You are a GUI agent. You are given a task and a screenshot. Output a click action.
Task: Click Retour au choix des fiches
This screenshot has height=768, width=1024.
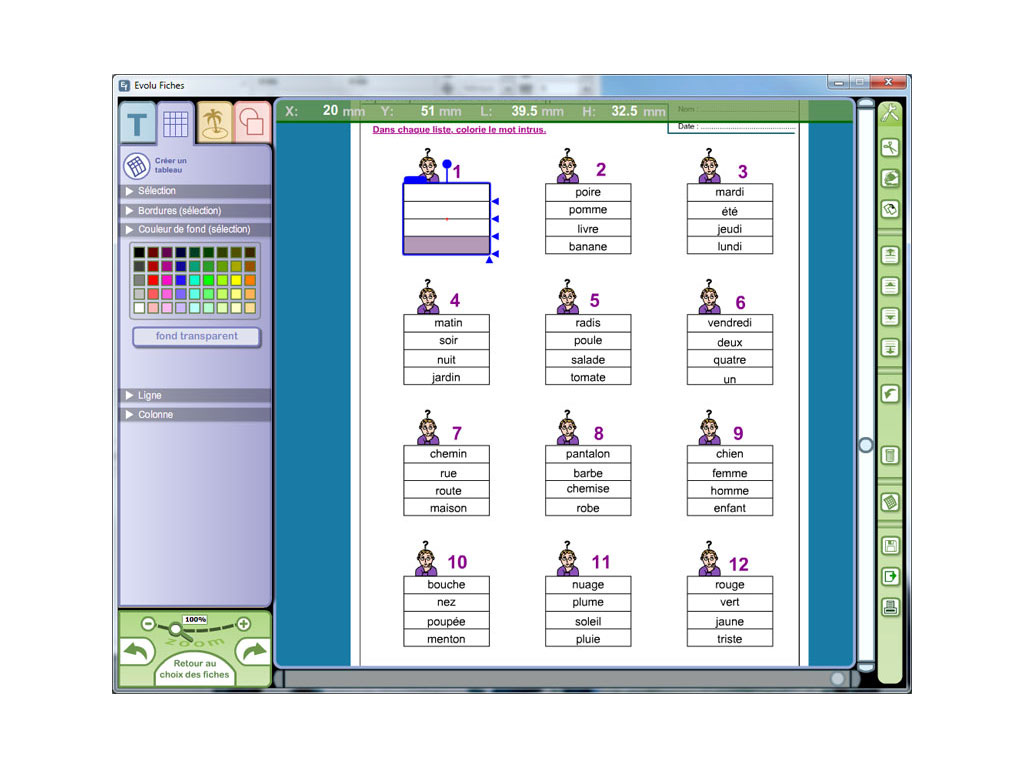coord(195,669)
